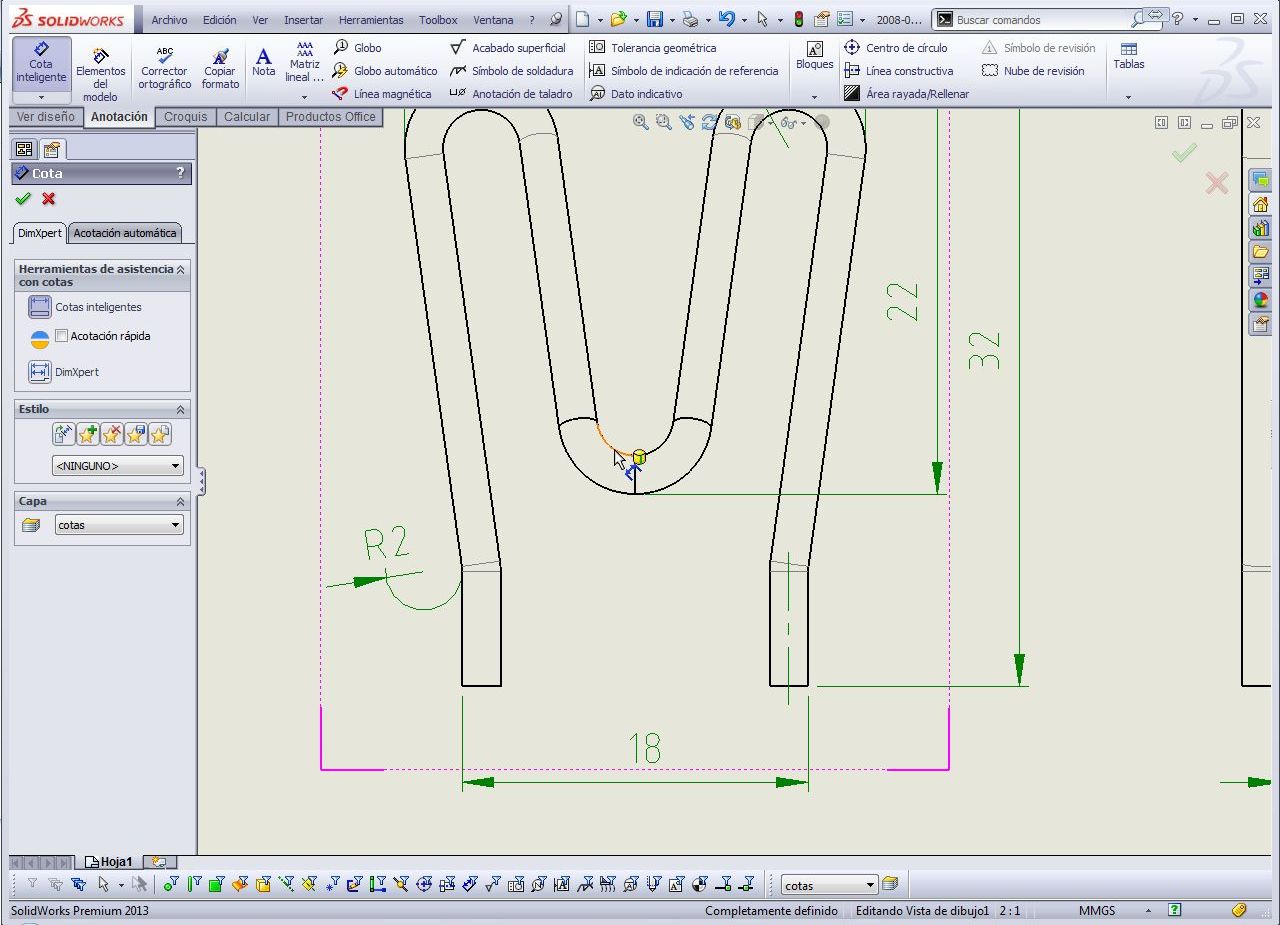Click Símbolo de soldadura tool

pyautogui.click(x=512, y=71)
